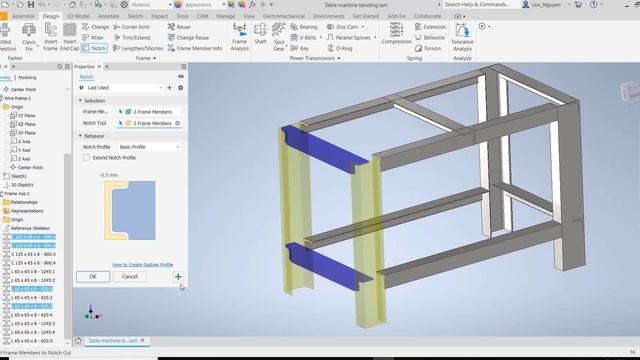Click the Home icon in quick access toolbar
Image resolution: width=640 pixels, height=360 pixels.
[72, 4]
